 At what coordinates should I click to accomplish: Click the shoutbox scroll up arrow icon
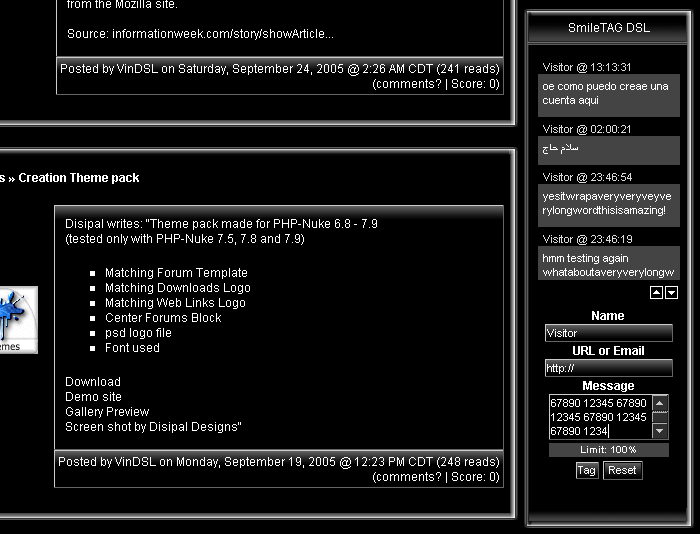[x=656, y=293]
